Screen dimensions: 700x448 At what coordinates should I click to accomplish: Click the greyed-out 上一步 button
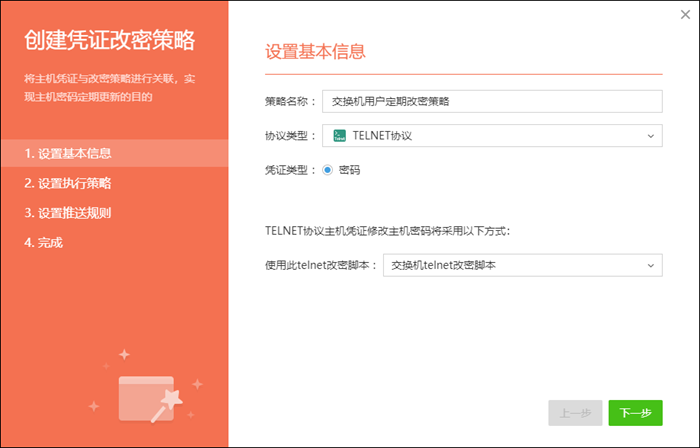pos(575,413)
